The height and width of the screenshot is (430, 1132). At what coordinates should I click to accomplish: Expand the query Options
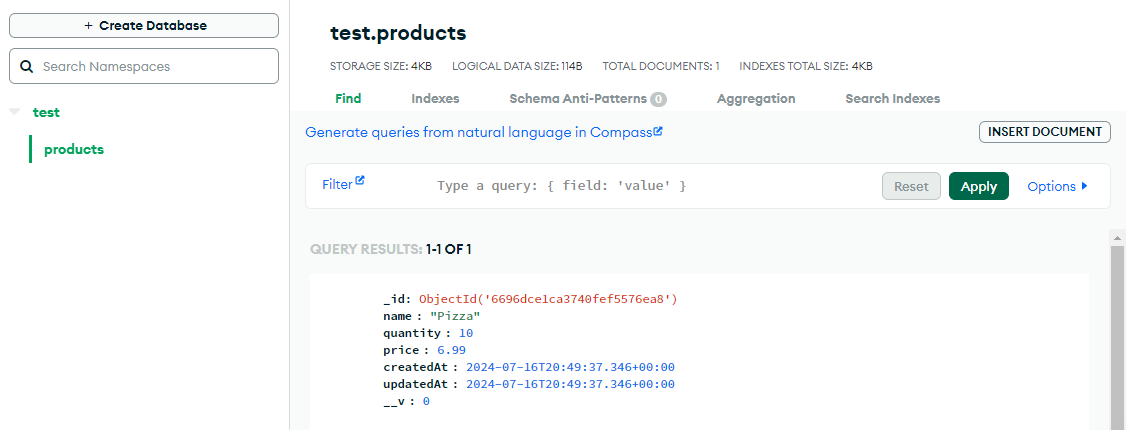pos(1057,186)
